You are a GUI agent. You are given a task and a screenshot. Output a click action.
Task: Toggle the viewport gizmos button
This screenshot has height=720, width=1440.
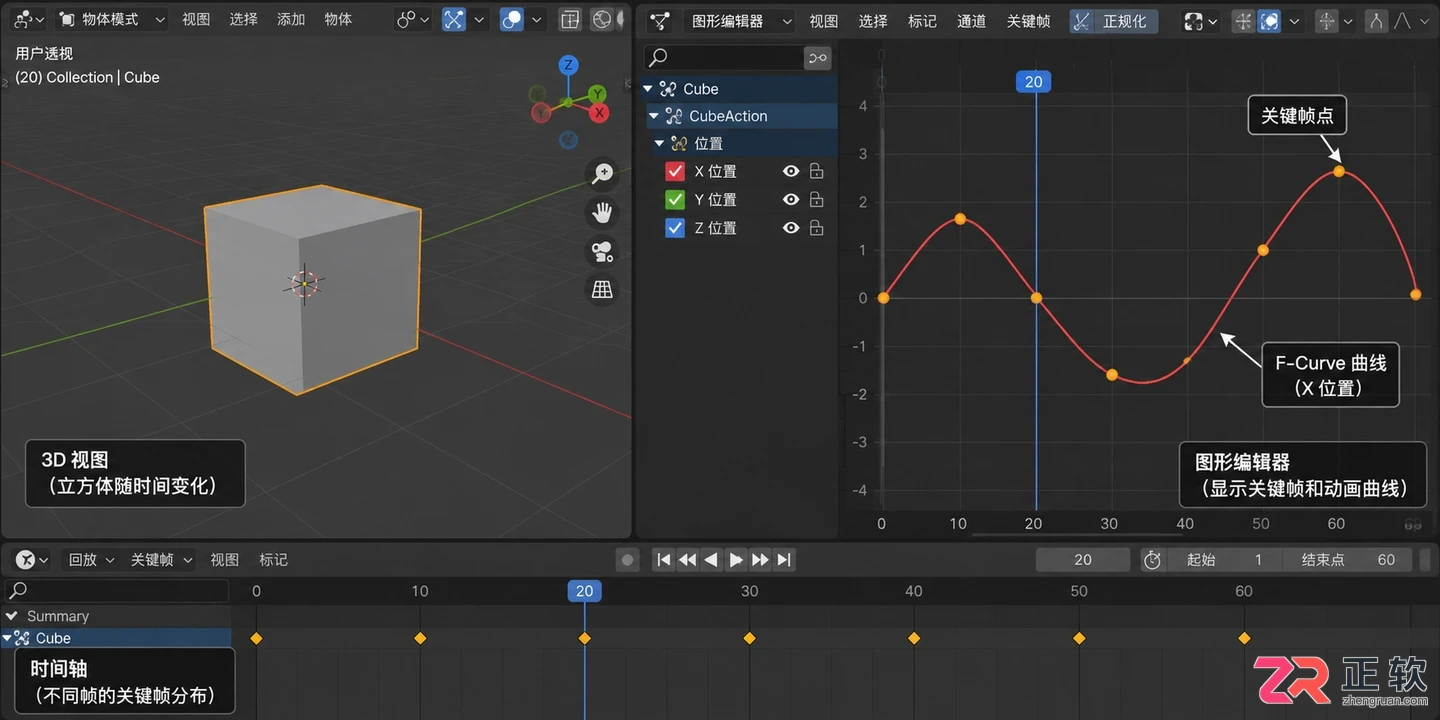point(454,19)
